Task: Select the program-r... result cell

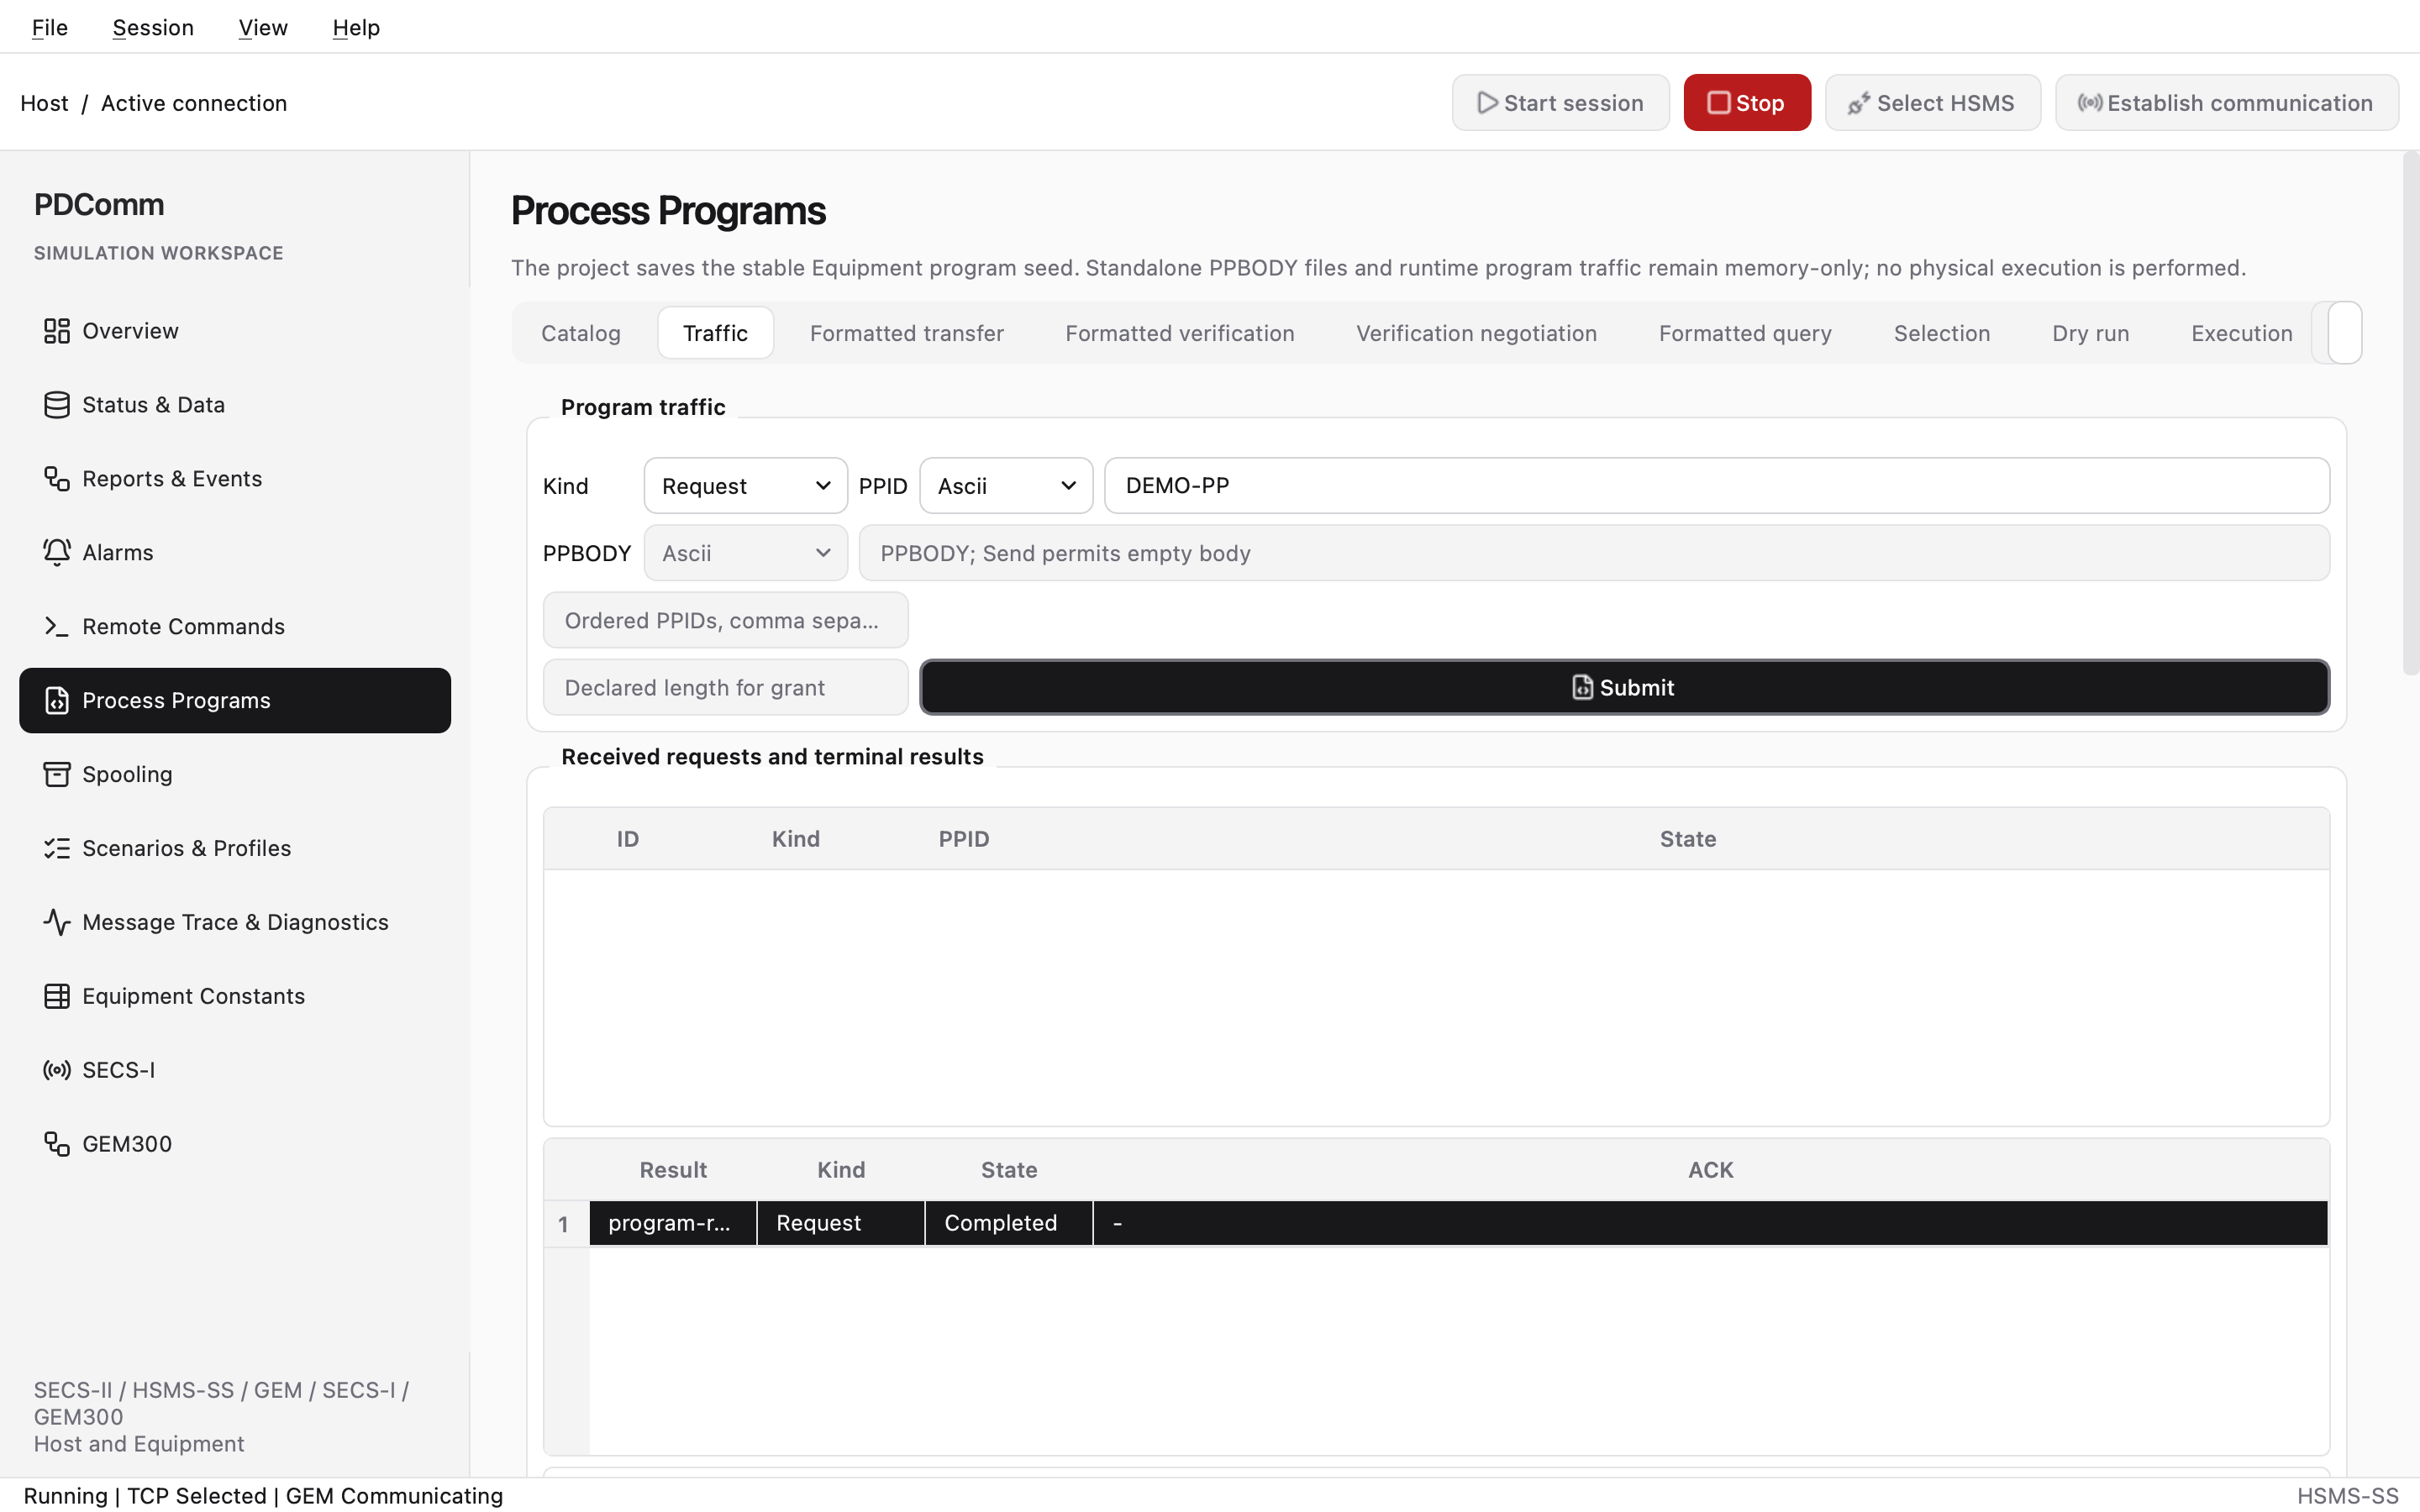Action: (673, 1223)
